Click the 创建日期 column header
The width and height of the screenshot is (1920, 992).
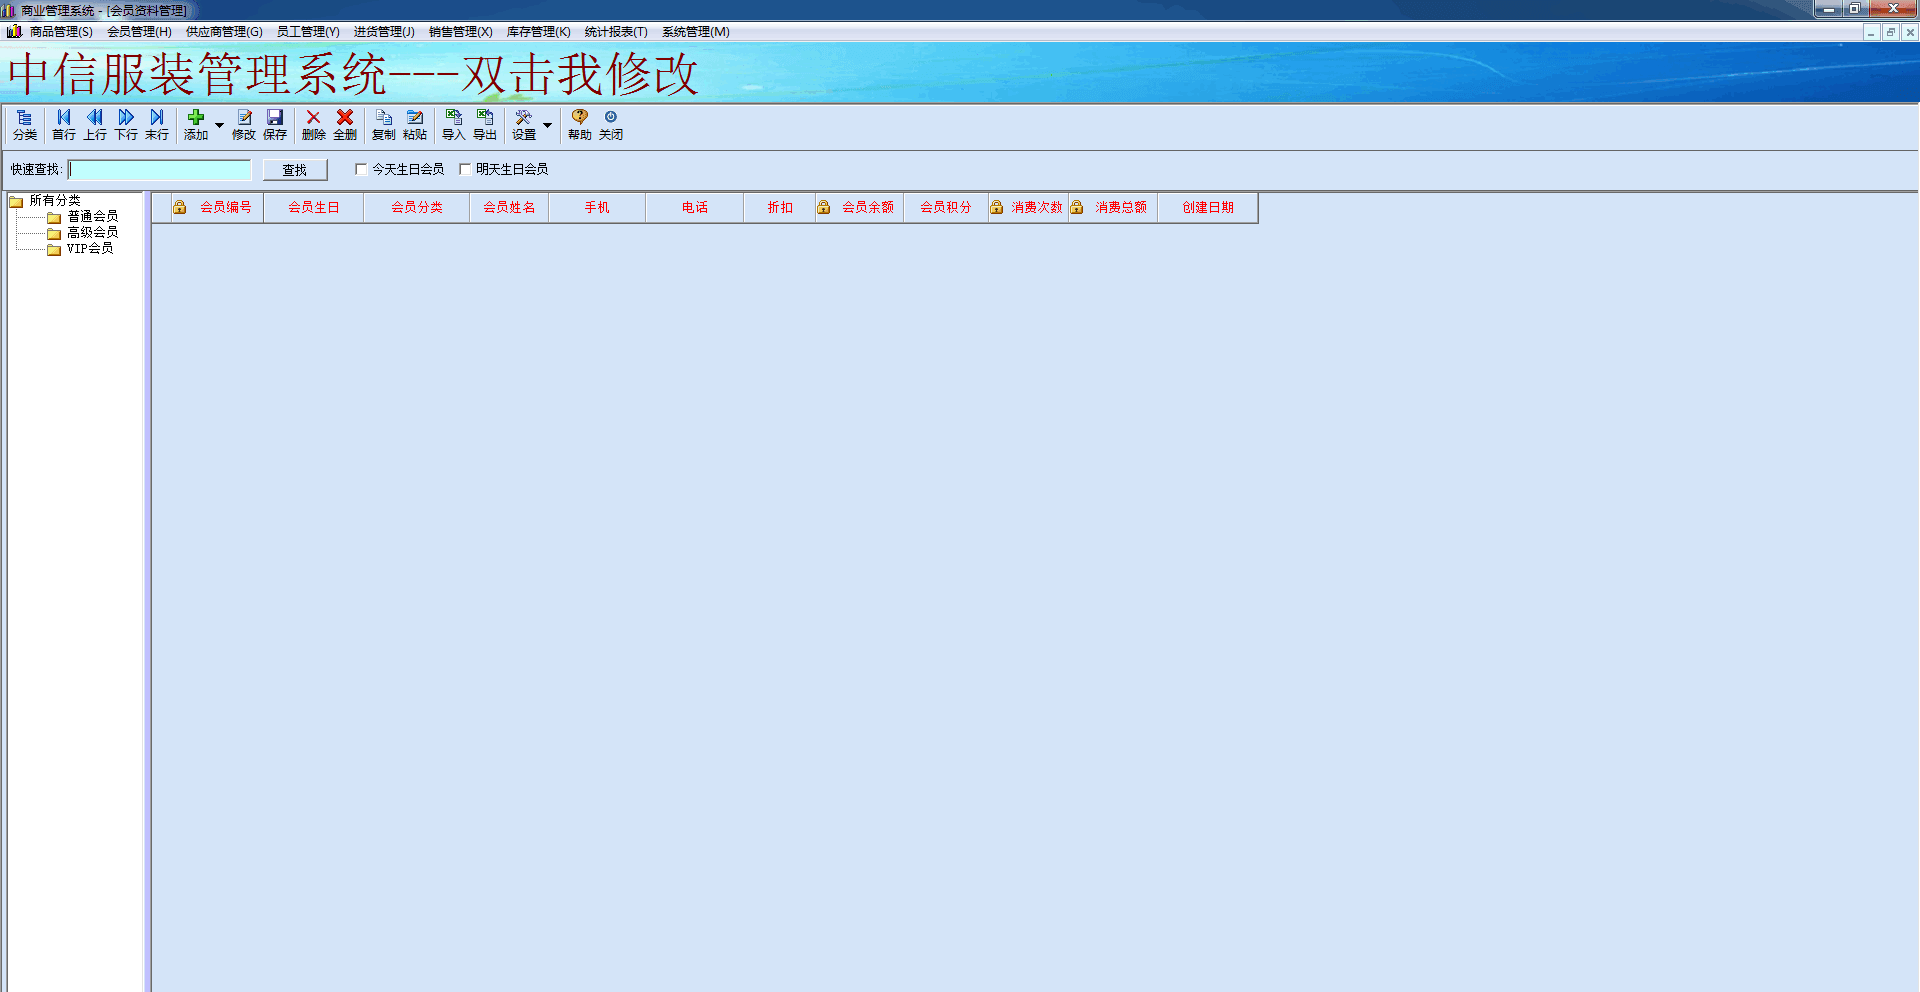pyautogui.click(x=1208, y=208)
